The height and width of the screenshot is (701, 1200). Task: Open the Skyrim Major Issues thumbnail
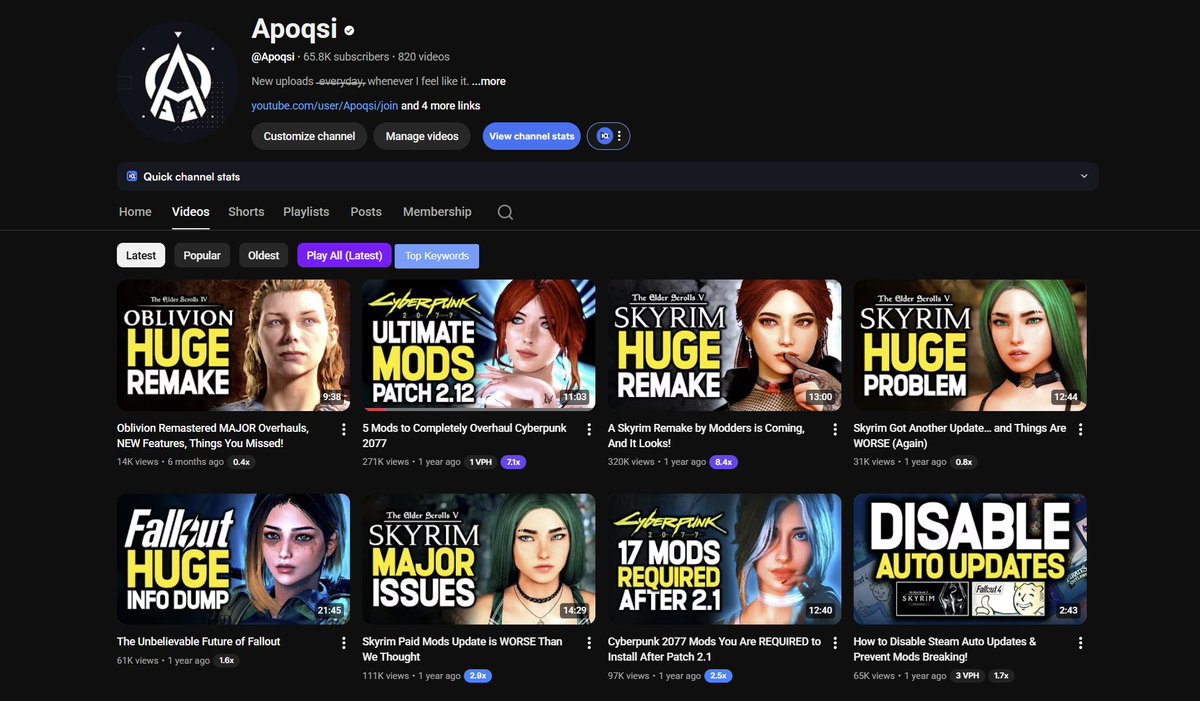[x=479, y=559]
